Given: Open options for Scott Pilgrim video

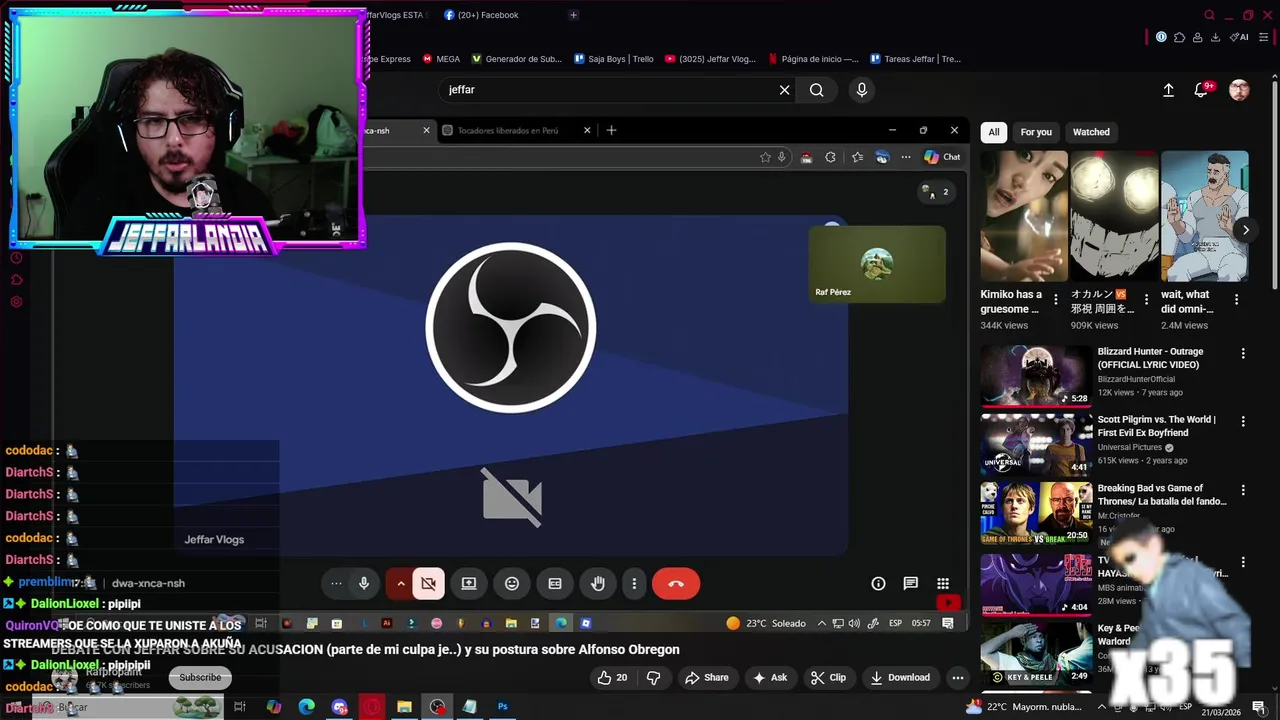Looking at the screenshot, I should coord(1243,421).
